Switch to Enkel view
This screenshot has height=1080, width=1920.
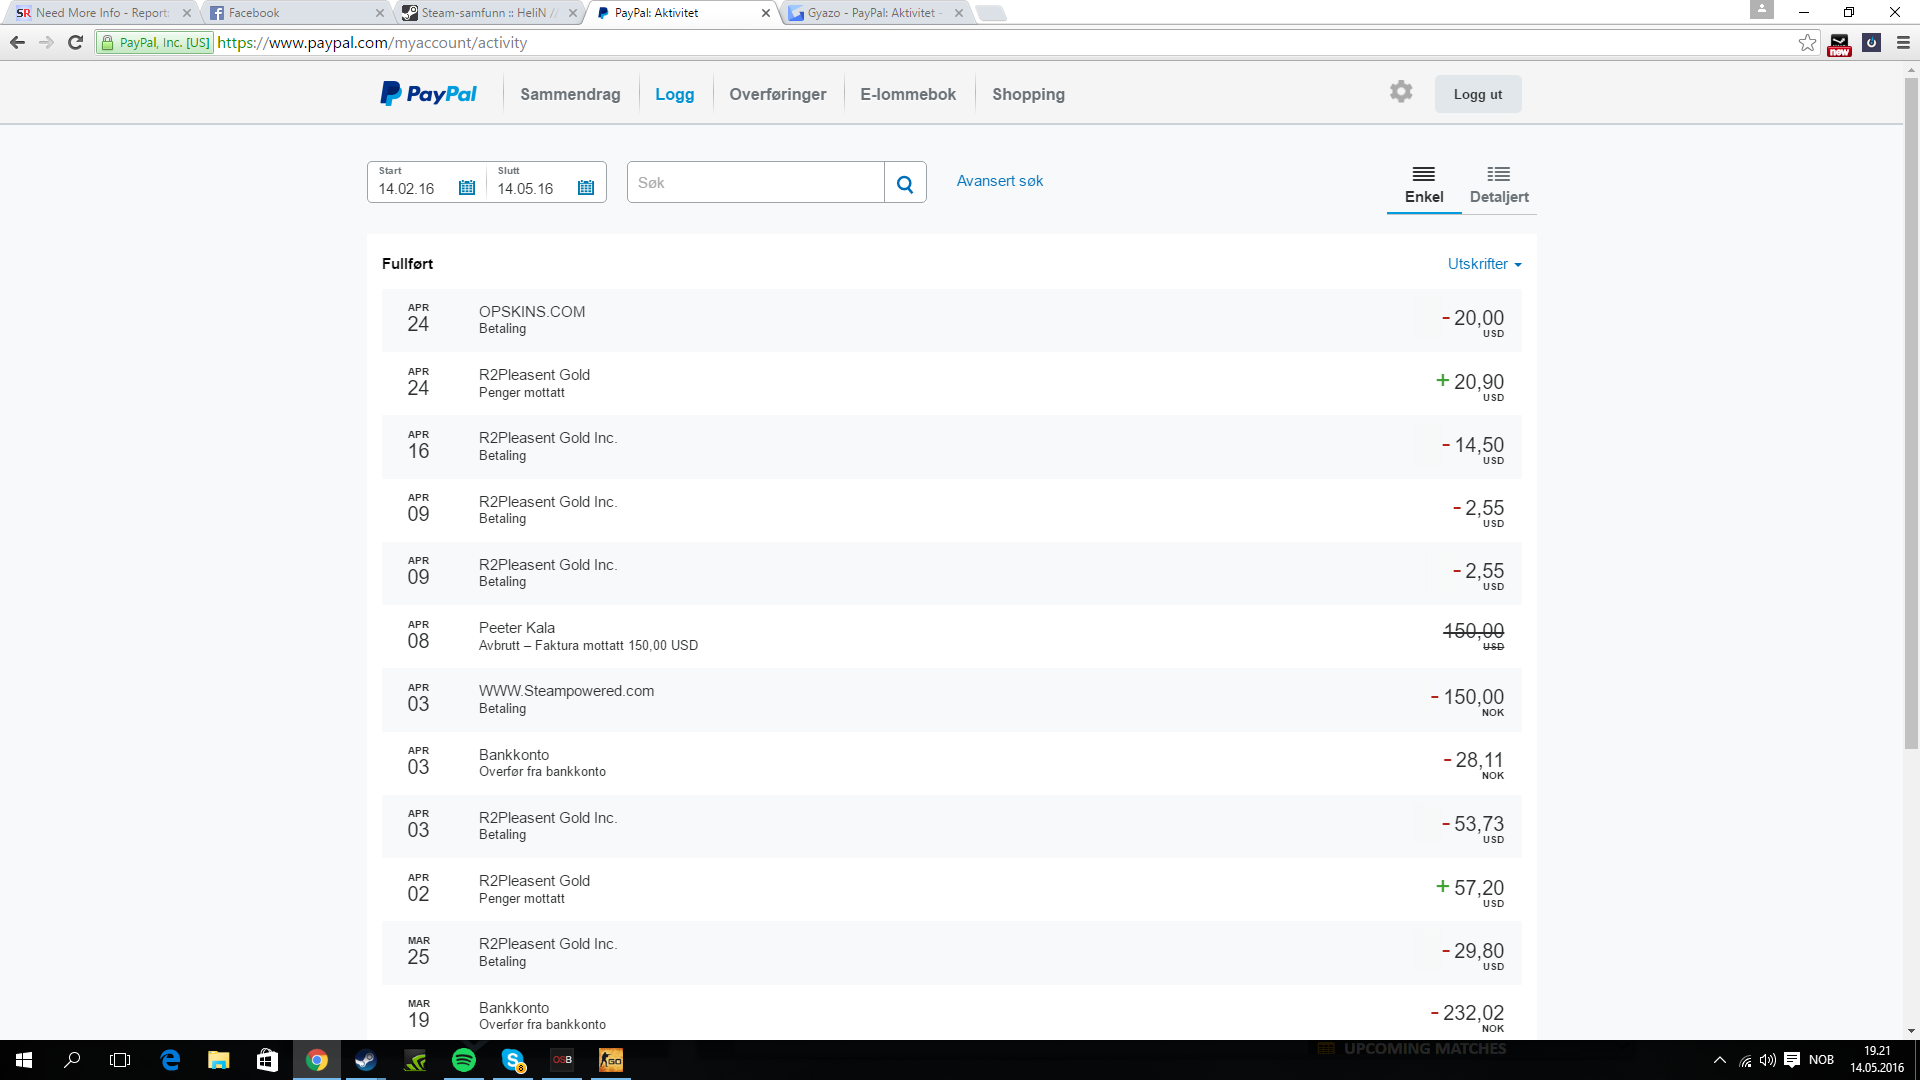[1424, 185]
